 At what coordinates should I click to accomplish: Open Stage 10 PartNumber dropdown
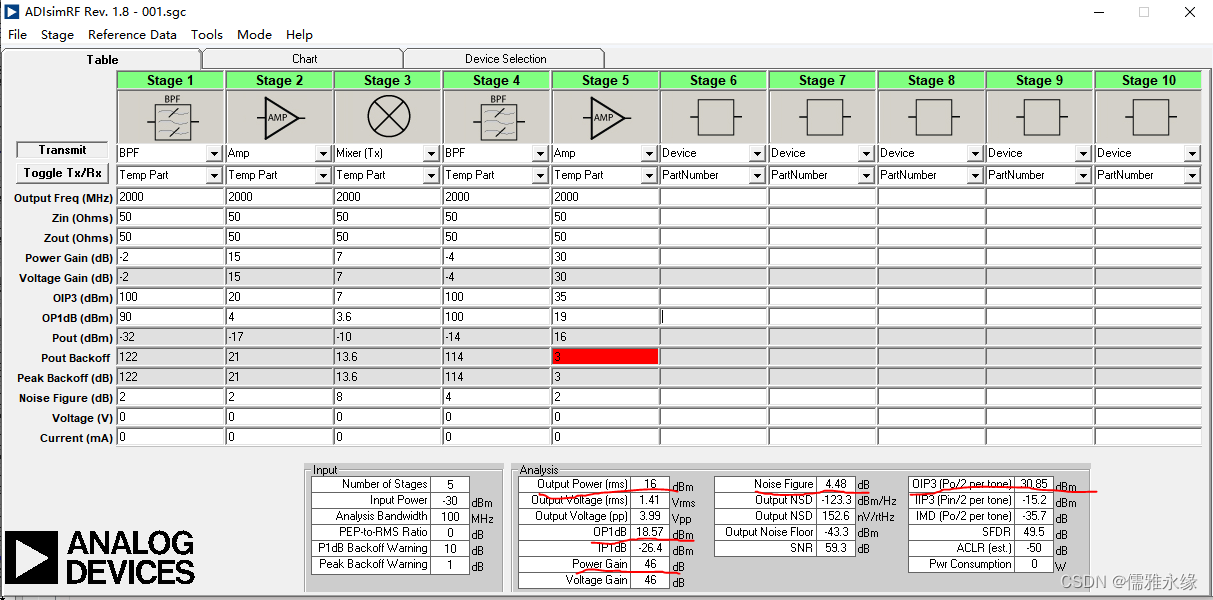coord(1192,176)
